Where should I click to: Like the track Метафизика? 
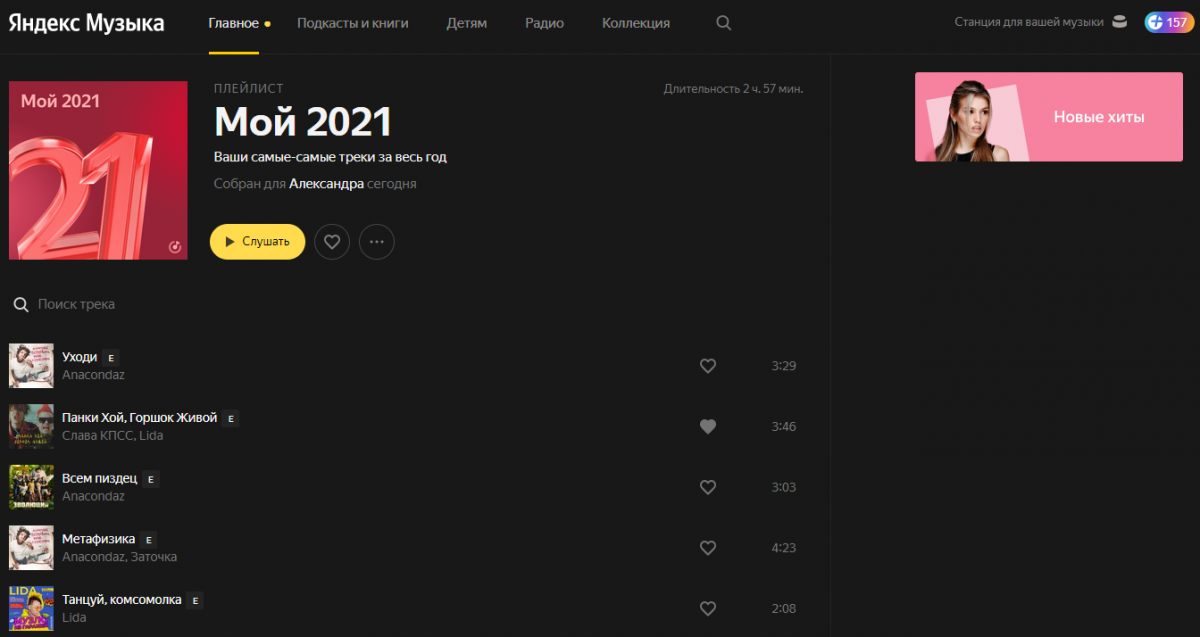pos(708,548)
